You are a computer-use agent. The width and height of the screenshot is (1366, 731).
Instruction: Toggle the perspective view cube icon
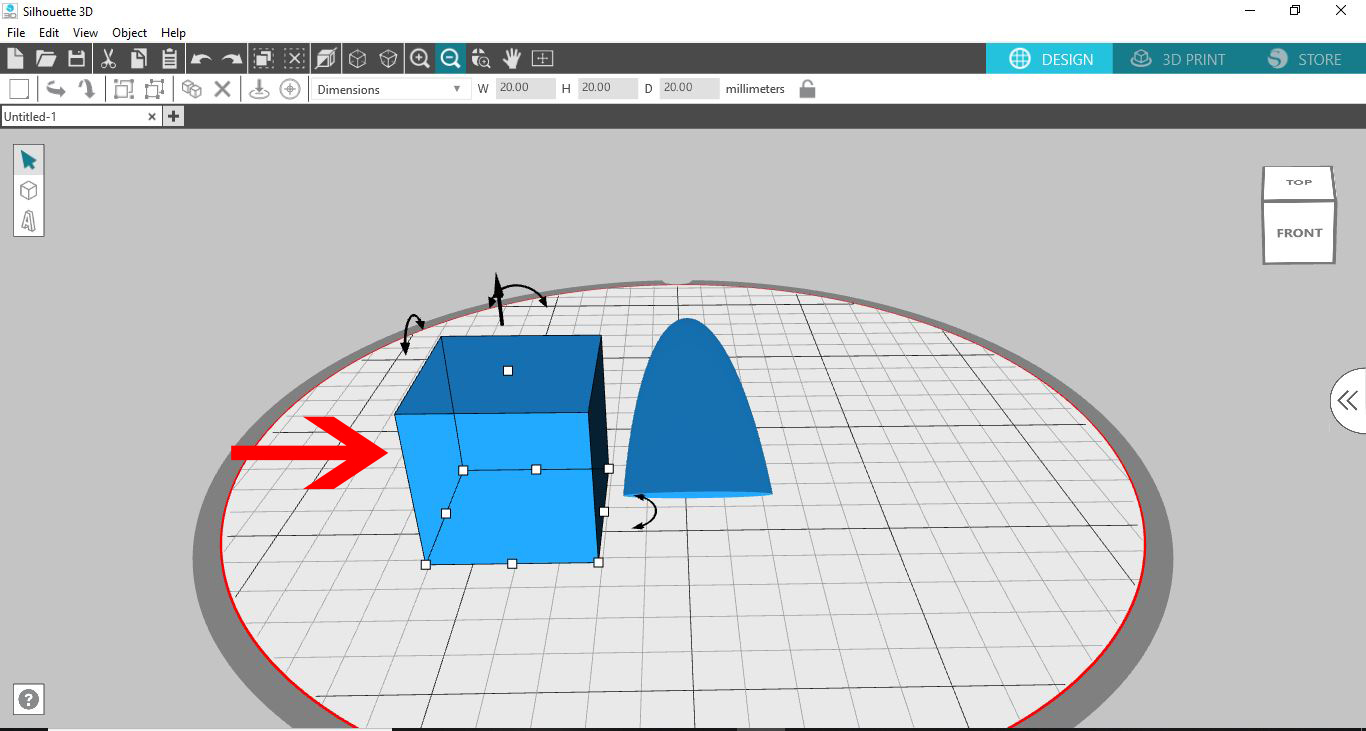(x=326, y=58)
